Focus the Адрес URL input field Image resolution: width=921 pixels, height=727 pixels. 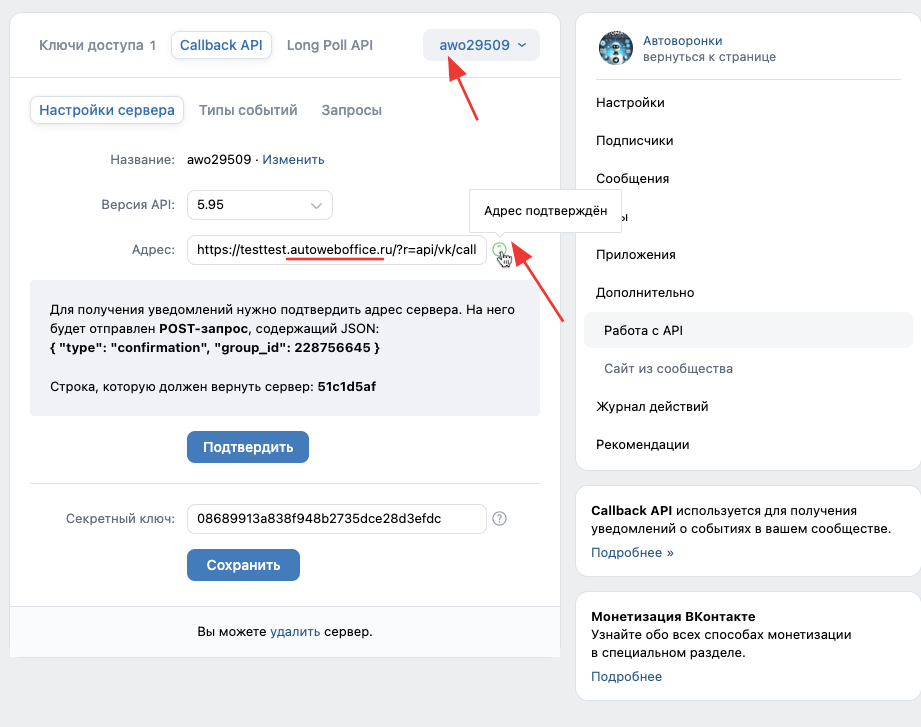336,250
